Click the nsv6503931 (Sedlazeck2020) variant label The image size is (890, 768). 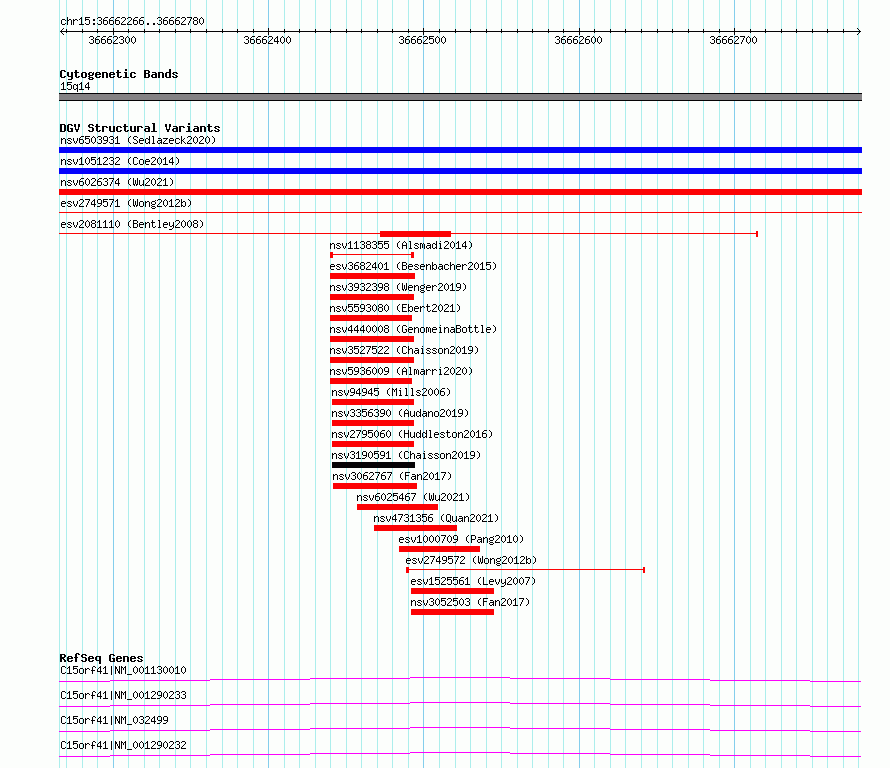pos(138,140)
